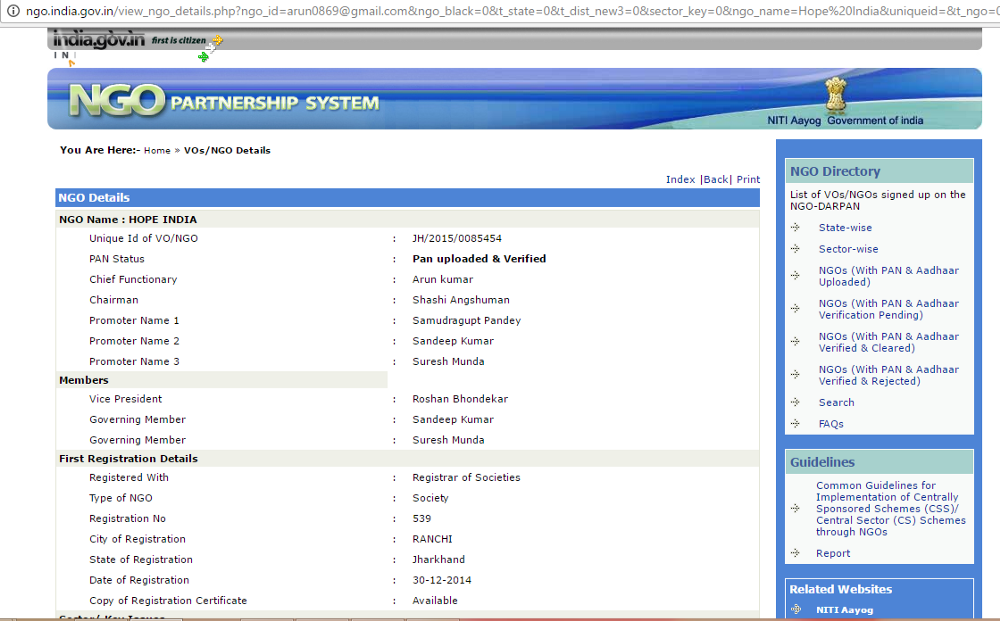The width and height of the screenshot is (1000, 621).
Task: Click Registration Certificate value Available
Action: click(434, 601)
